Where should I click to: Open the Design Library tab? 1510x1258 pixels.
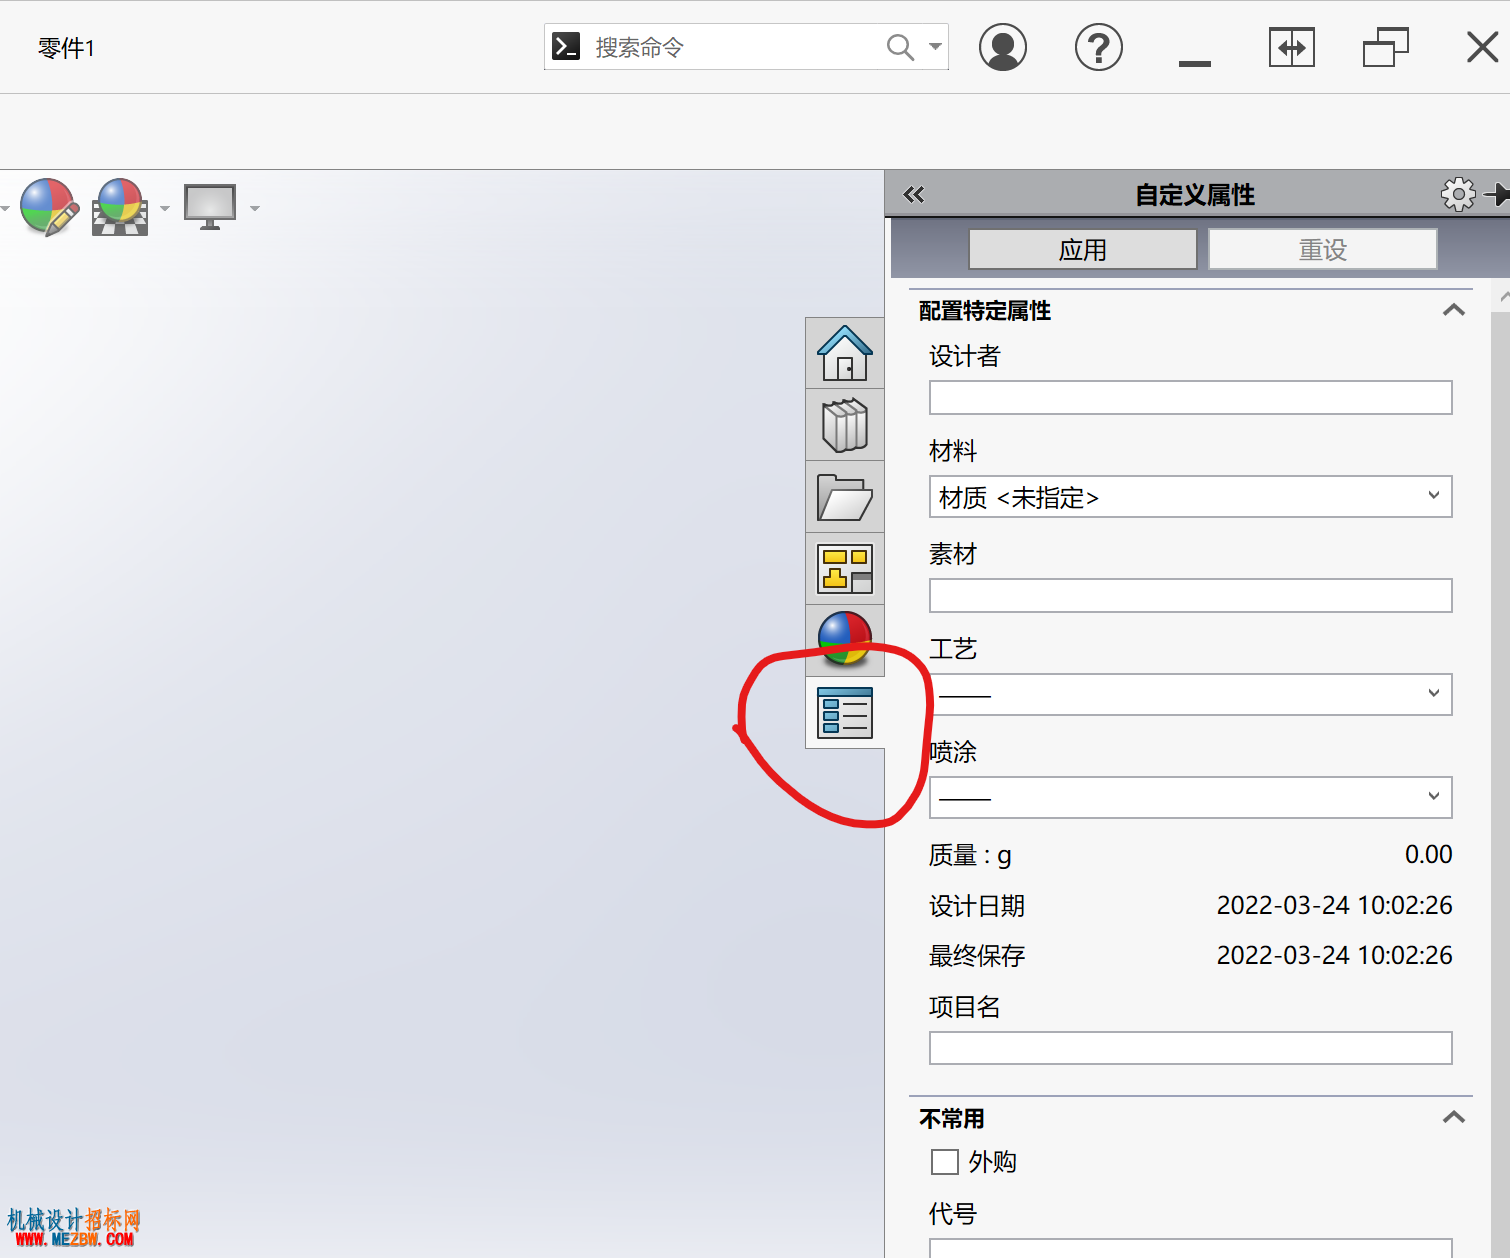[x=845, y=425]
